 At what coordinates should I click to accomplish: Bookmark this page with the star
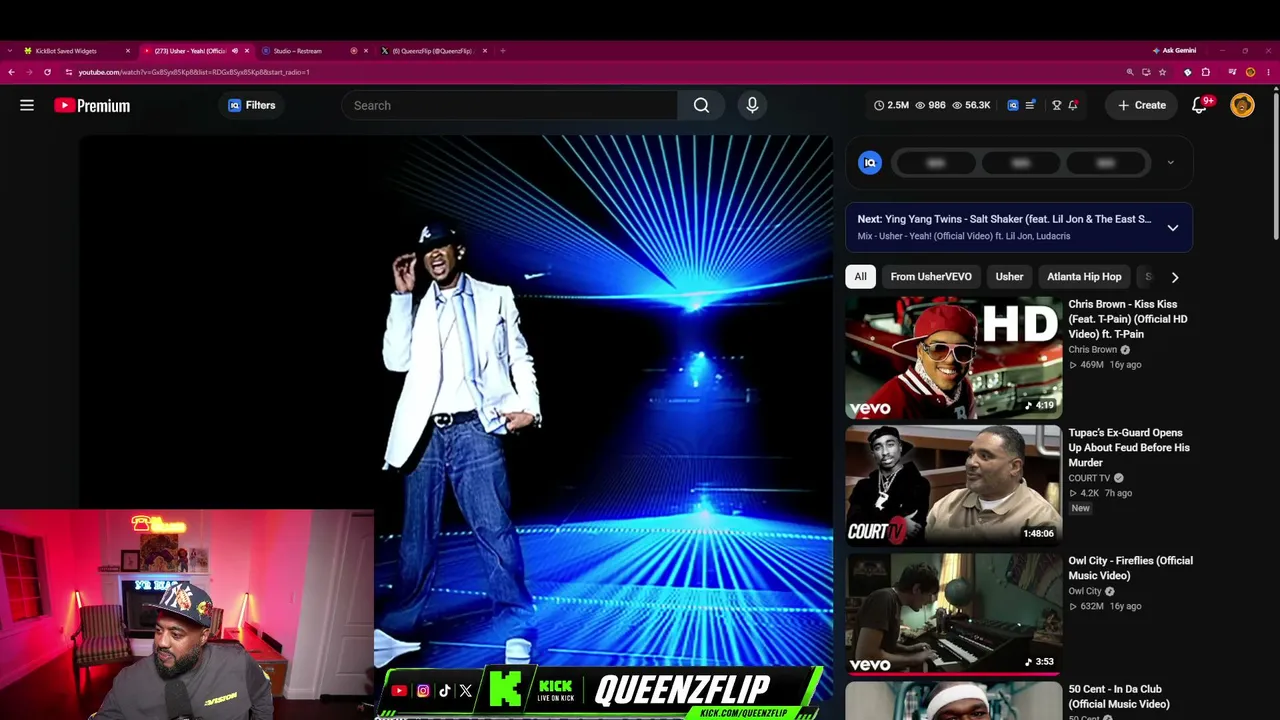[x=1162, y=72]
